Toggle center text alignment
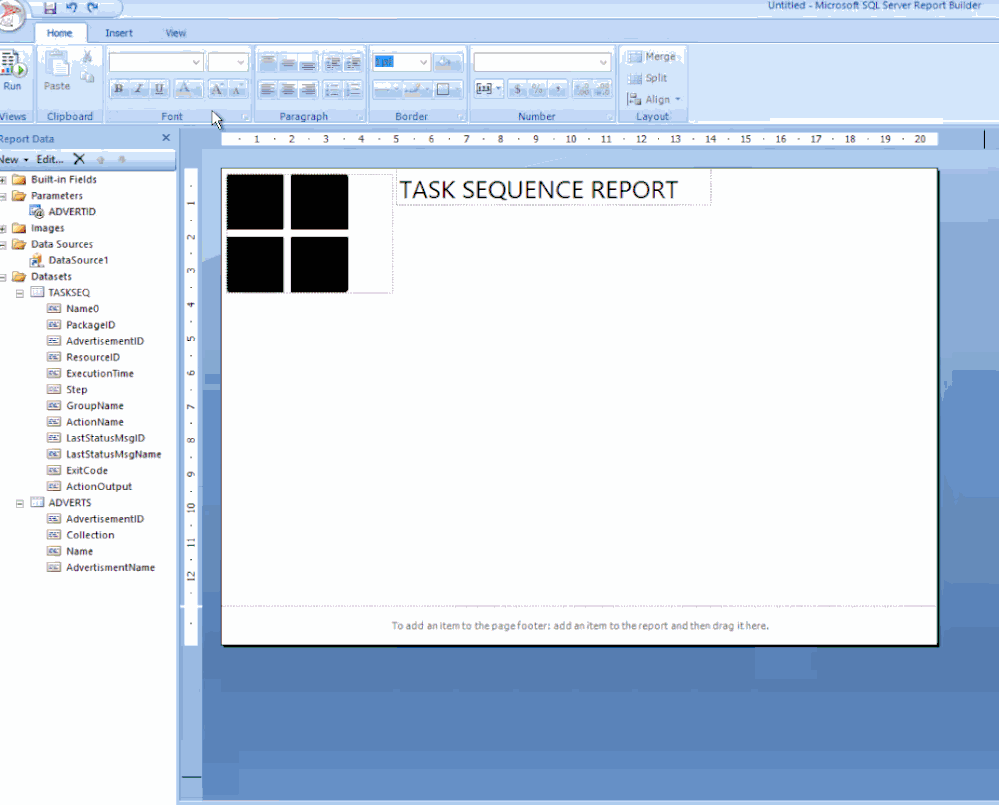The width and height of the screenshot is (999, 805). 289,89
